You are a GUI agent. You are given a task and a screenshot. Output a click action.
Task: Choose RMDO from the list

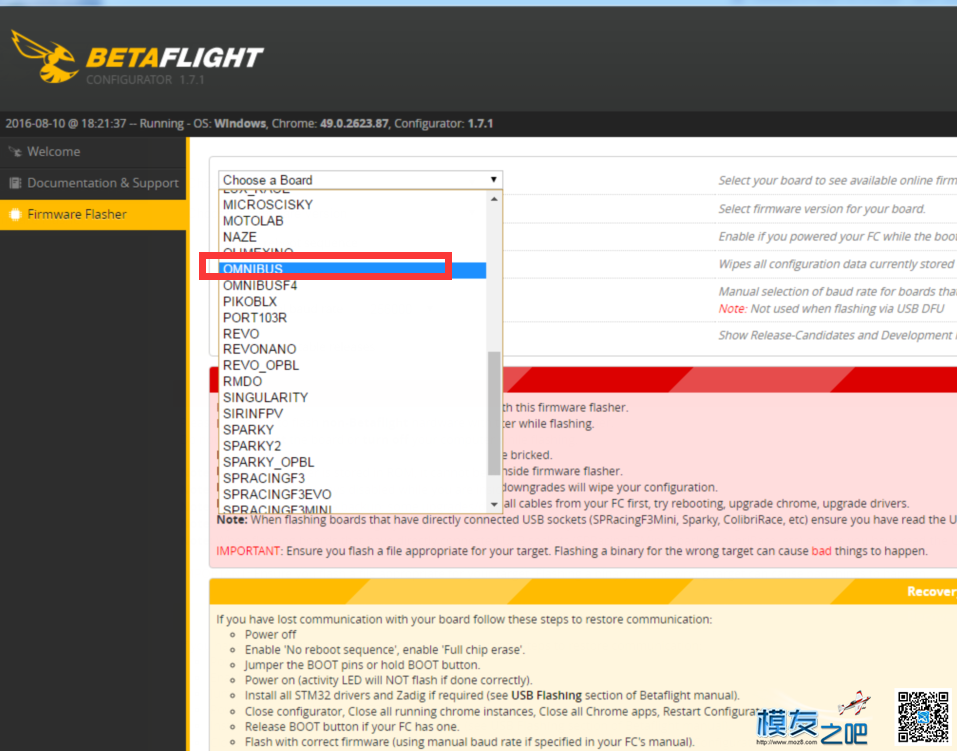(x=353, y=382)
